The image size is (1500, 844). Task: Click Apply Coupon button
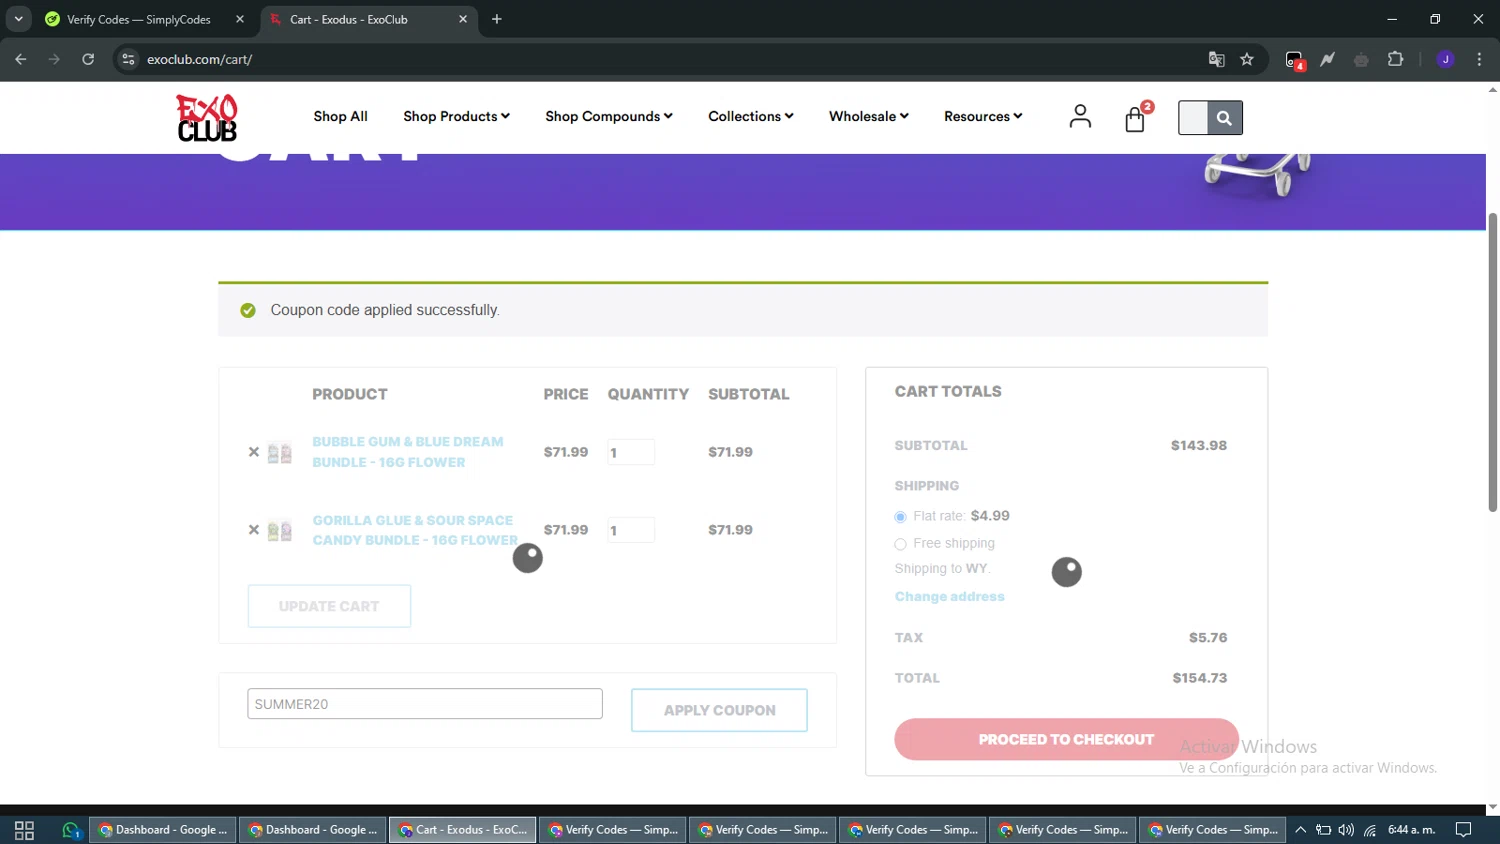[719, 710]
